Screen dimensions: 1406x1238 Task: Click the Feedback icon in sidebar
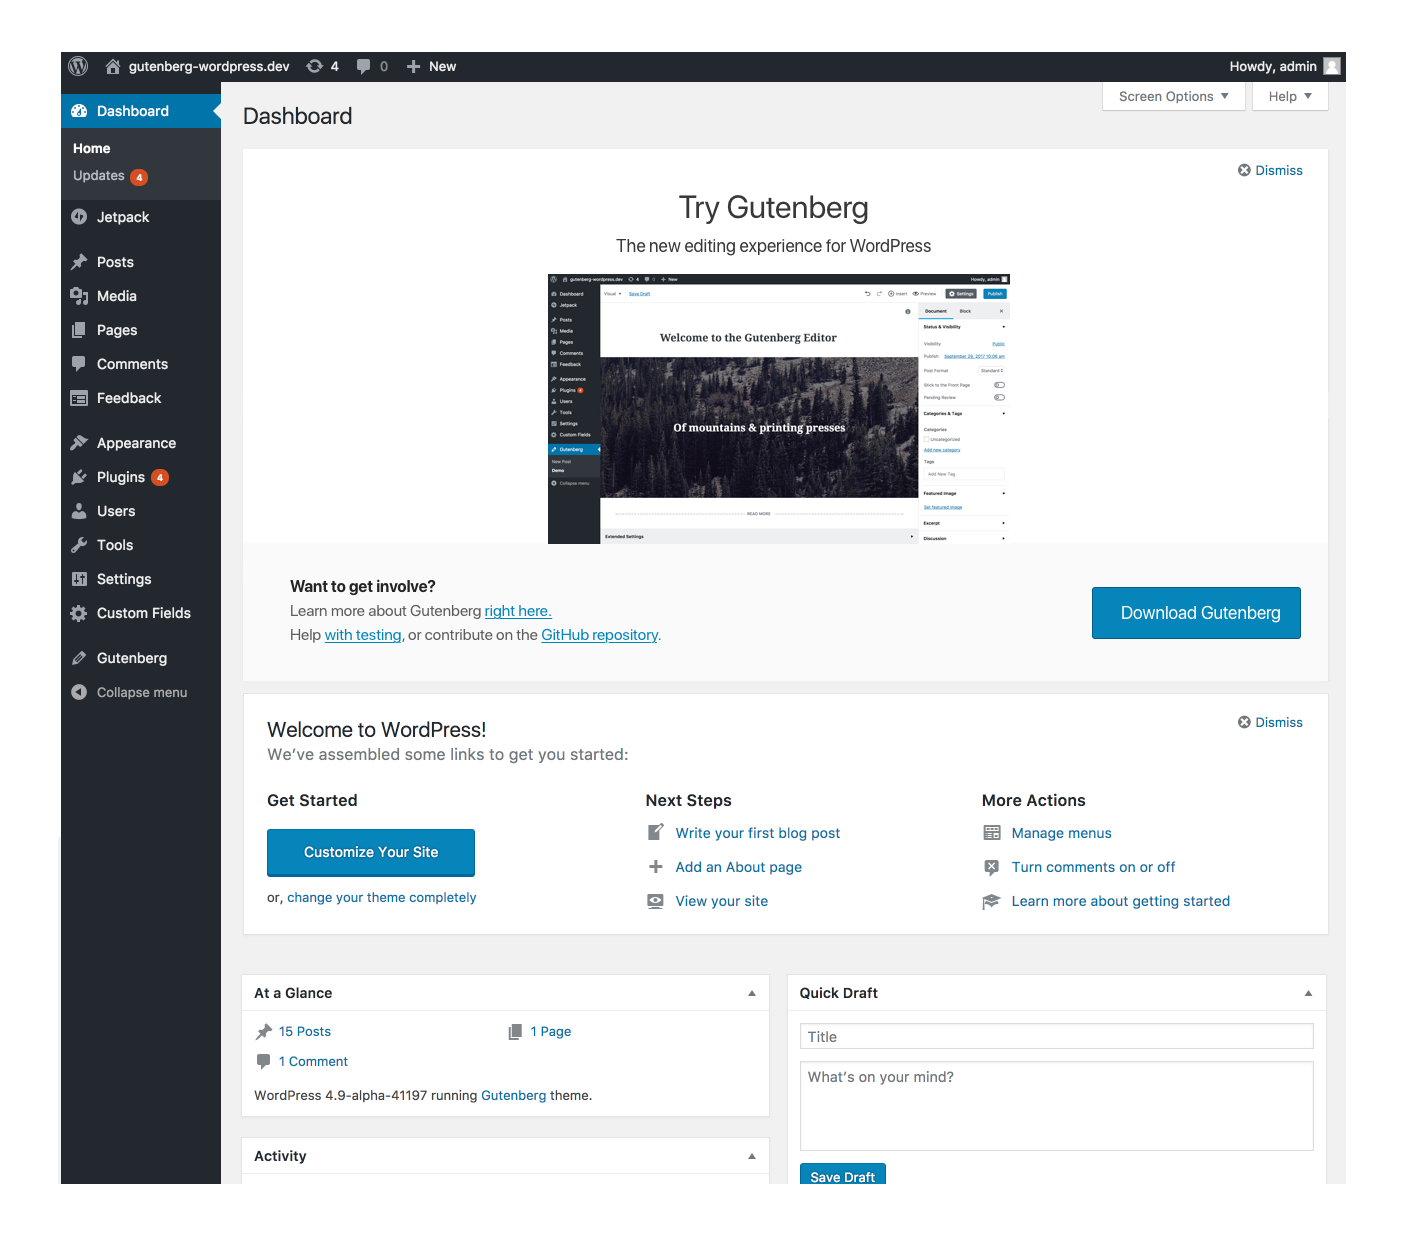click(79, 398)
